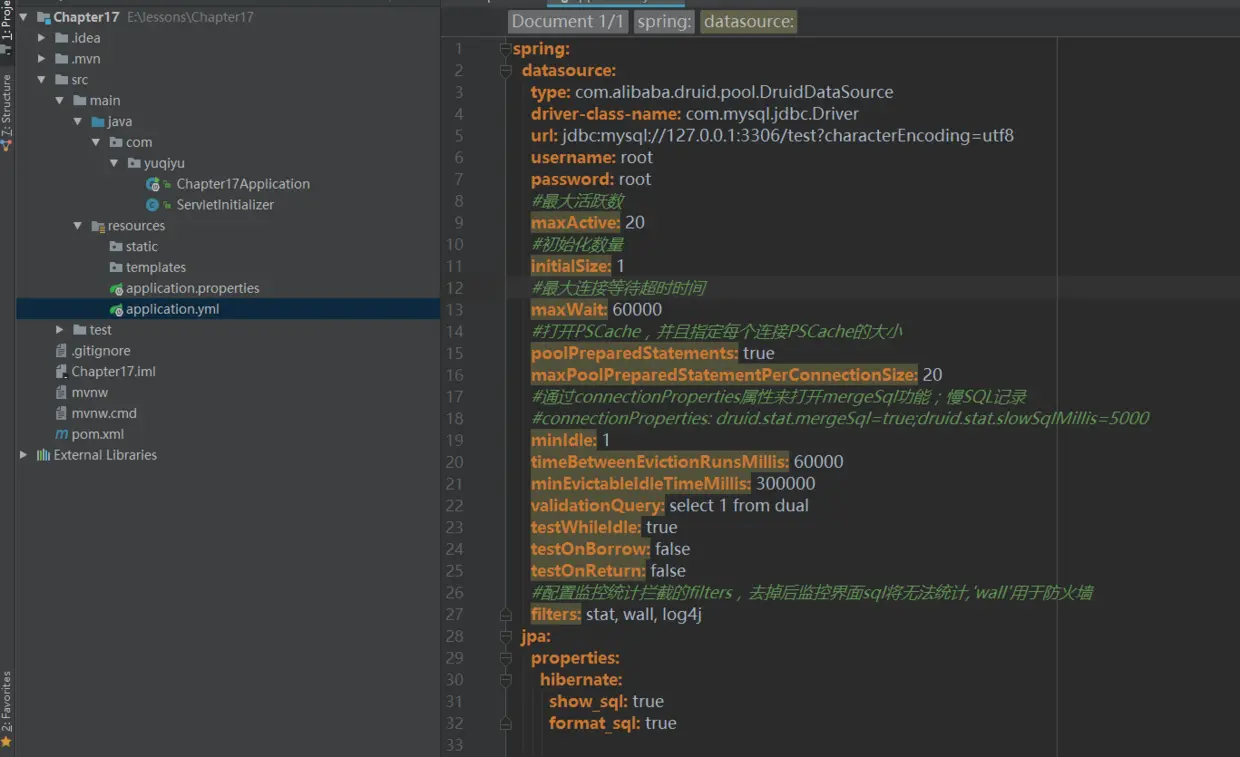
Task: Click the .mvn folder icon
Action: click(62, 59)
